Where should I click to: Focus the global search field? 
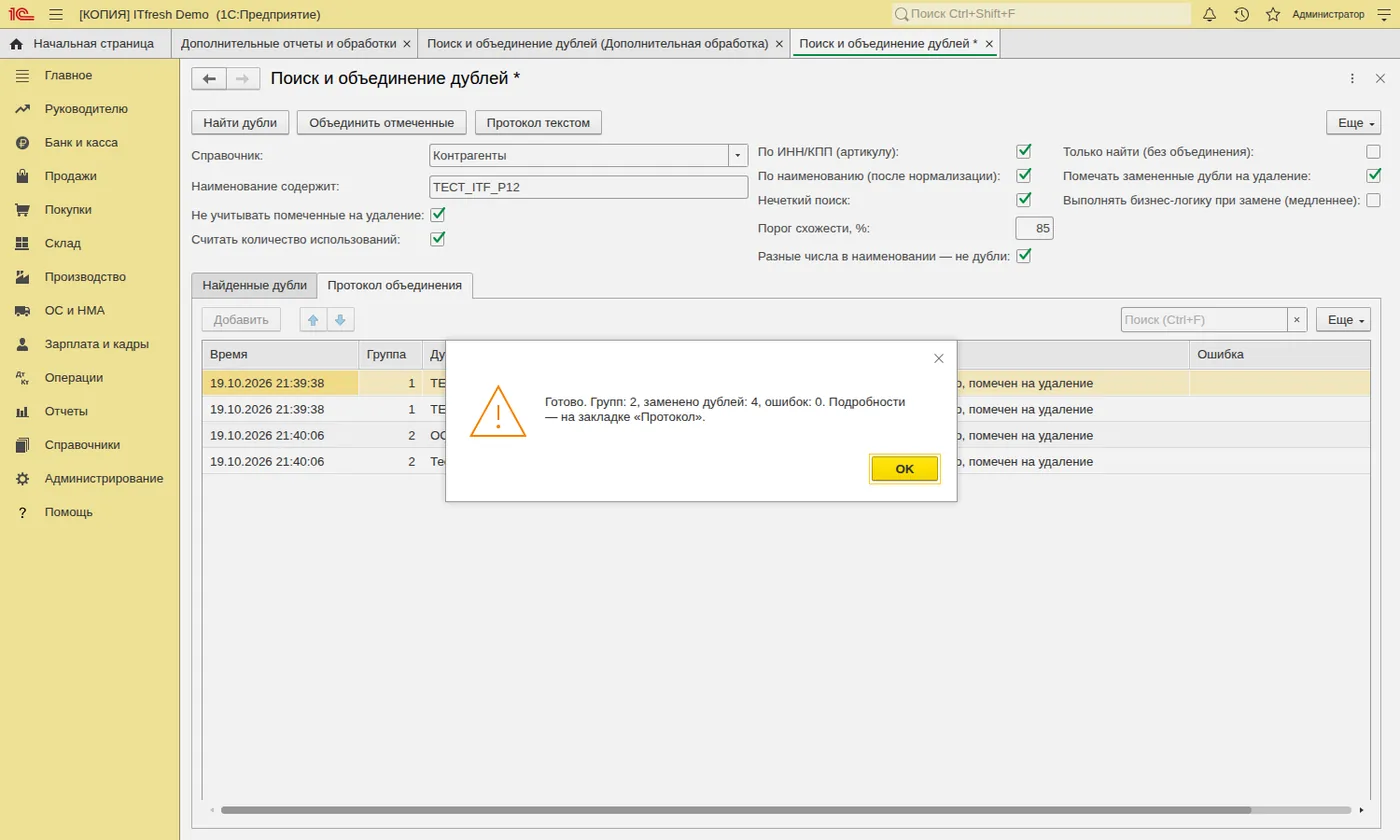[x=1041, y=14]
